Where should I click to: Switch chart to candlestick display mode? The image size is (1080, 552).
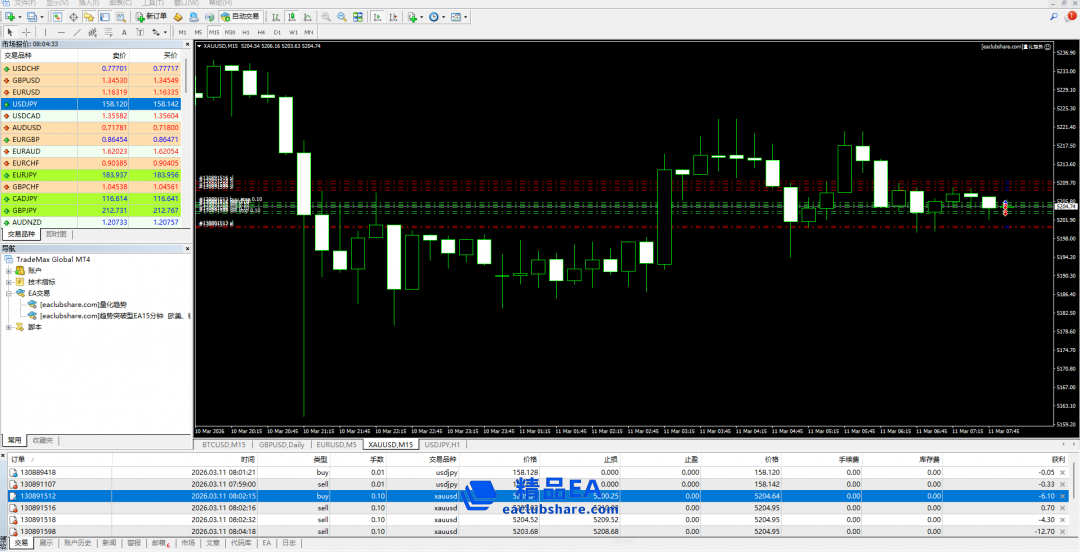point(290,17)
